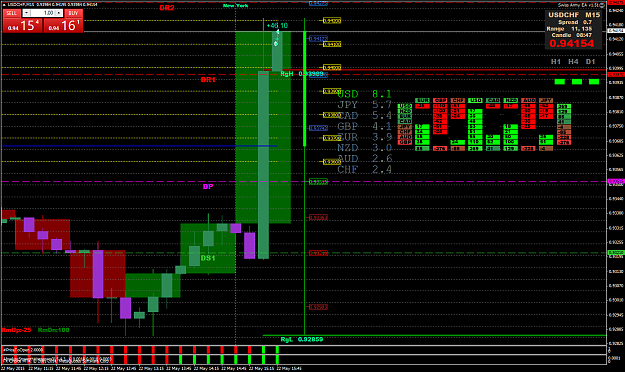Click the CAD column header in currency matrix
Screen dimensions: 625x372
click(493, 100)
